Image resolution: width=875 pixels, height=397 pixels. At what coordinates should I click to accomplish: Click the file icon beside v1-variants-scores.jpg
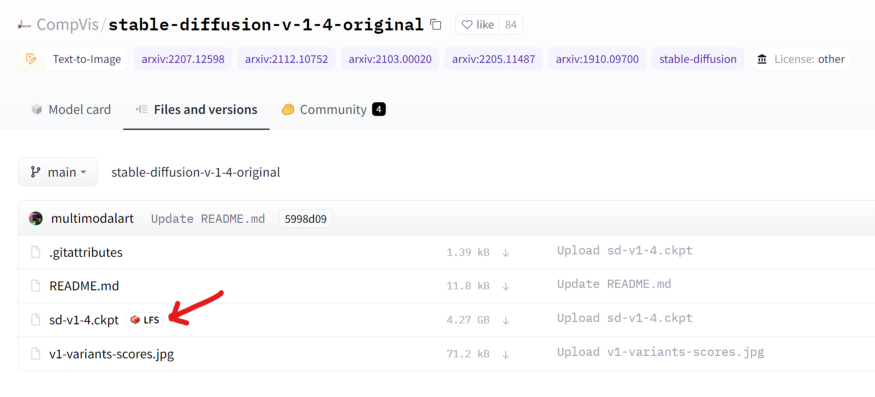tap(36, 354)
